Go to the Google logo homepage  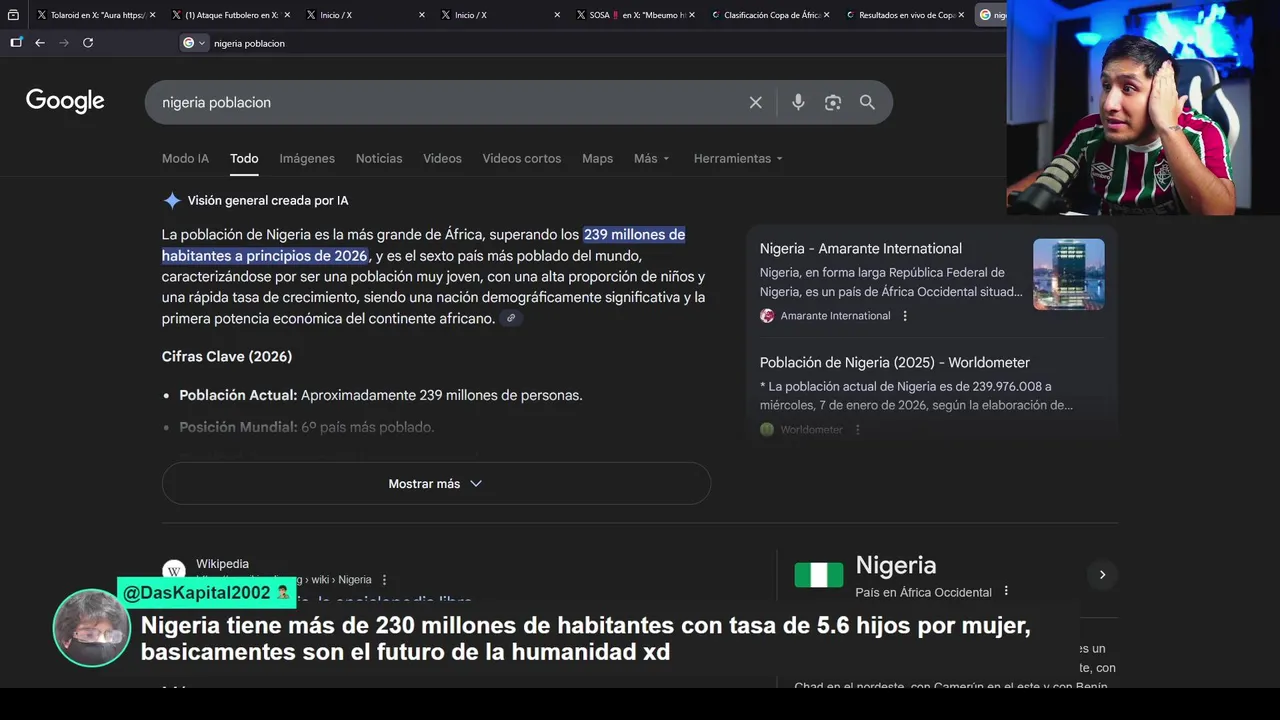tap(65, 101)
